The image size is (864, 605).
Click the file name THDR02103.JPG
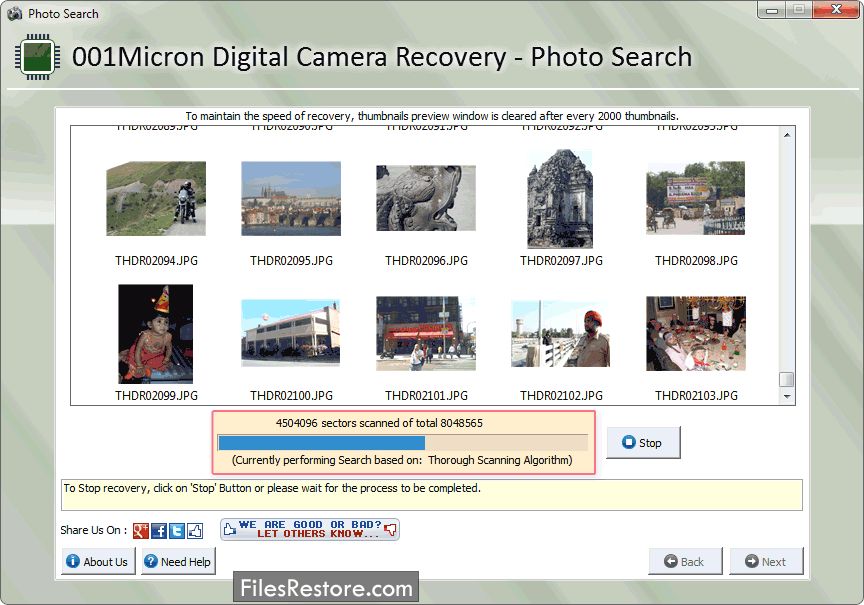(696, 396)
